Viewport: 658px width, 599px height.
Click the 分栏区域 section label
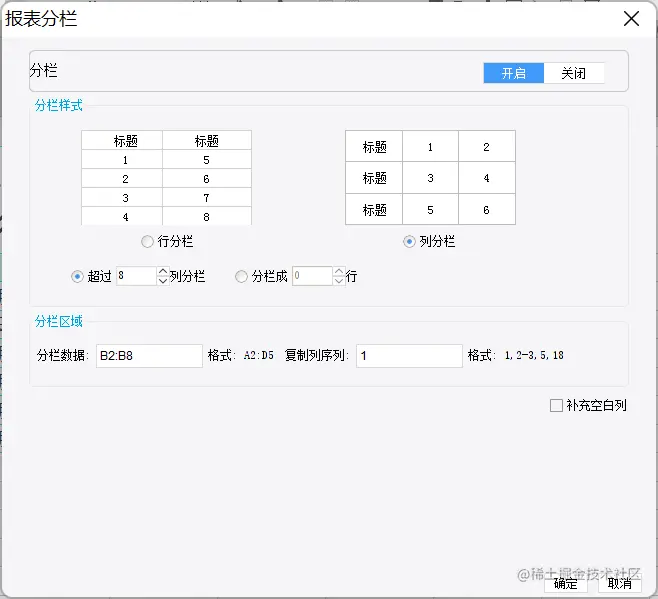[x=59, y=322]
